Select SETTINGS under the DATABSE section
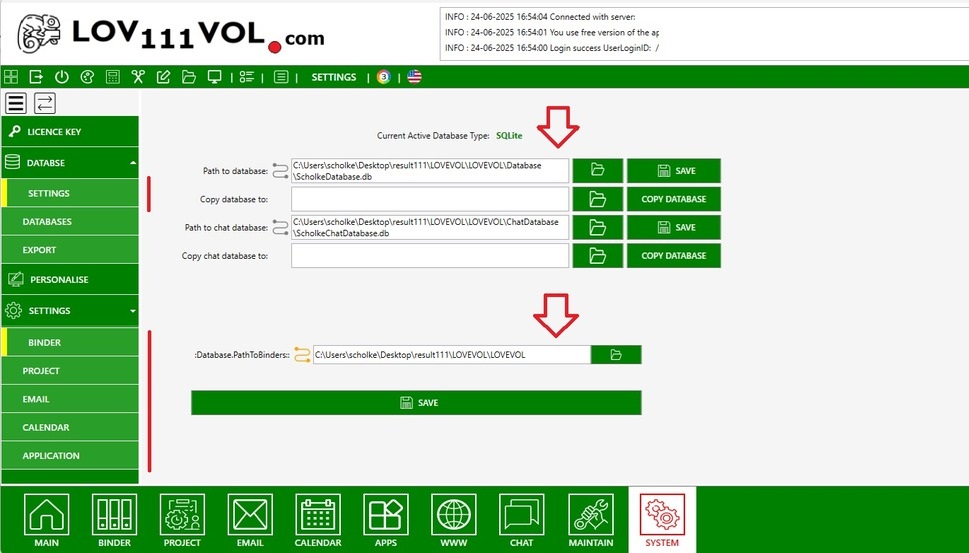Screen dimensions: 969x553 (x=70, y=193)
